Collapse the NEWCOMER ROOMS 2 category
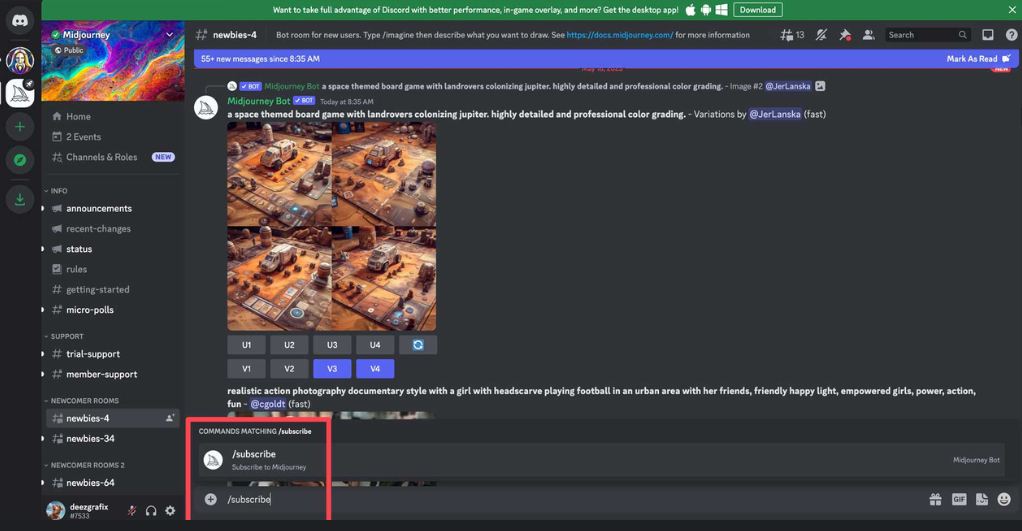1022x531 pixels. click(x=84, y=465)
